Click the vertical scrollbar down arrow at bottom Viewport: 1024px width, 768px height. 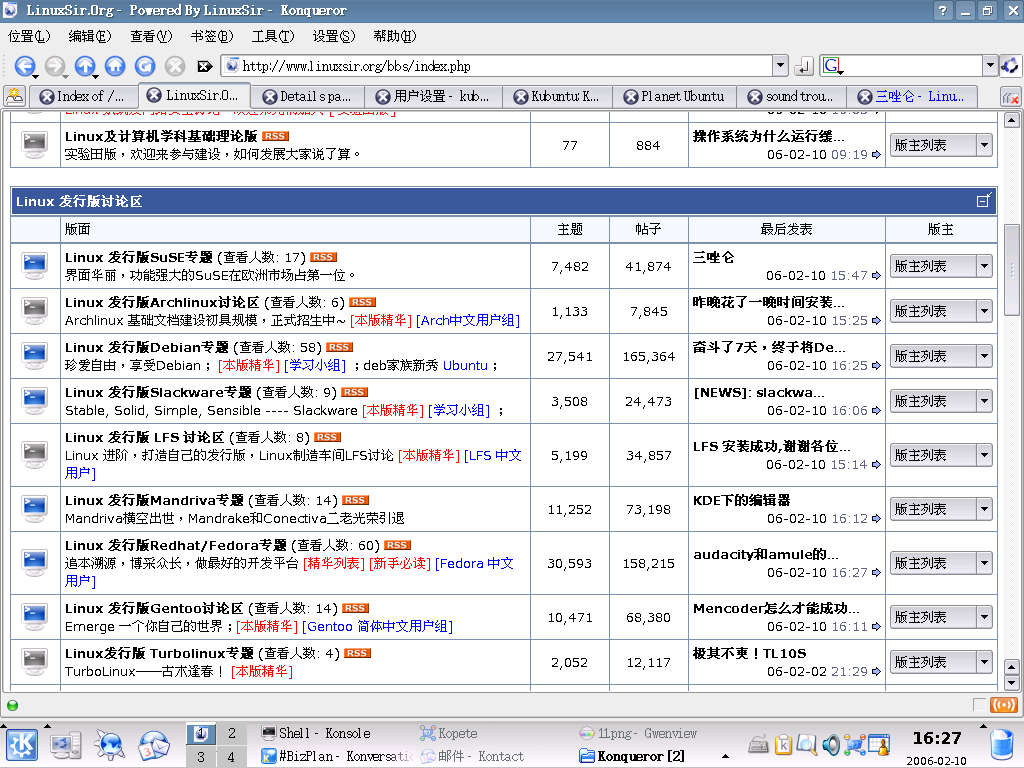[1012, 683]
